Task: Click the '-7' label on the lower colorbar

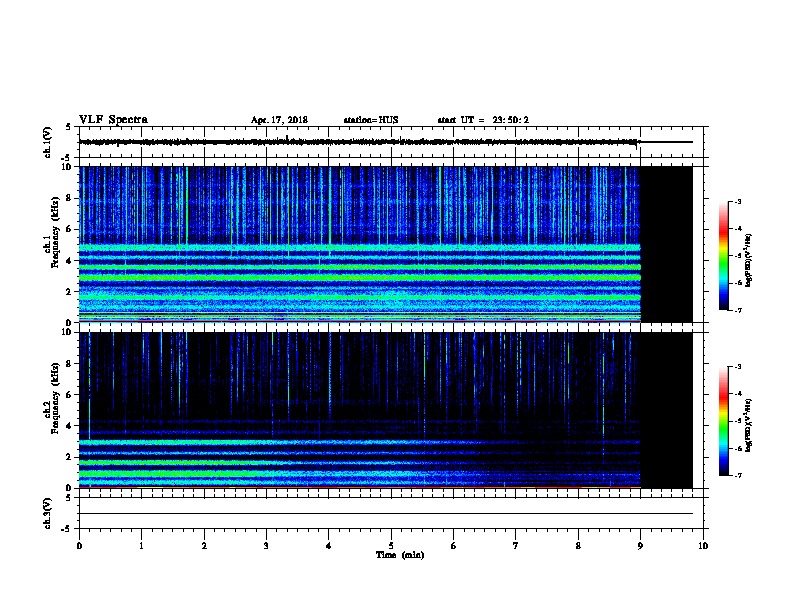Action: click(x=737, y=475)
